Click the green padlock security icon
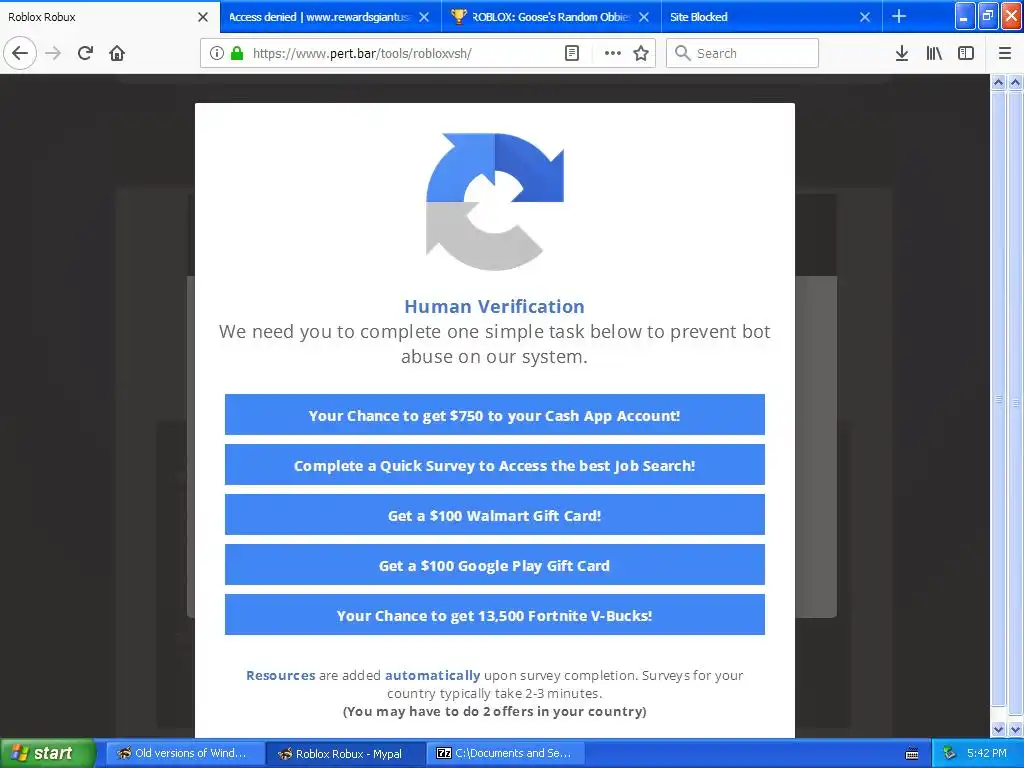 coord(236,54)
